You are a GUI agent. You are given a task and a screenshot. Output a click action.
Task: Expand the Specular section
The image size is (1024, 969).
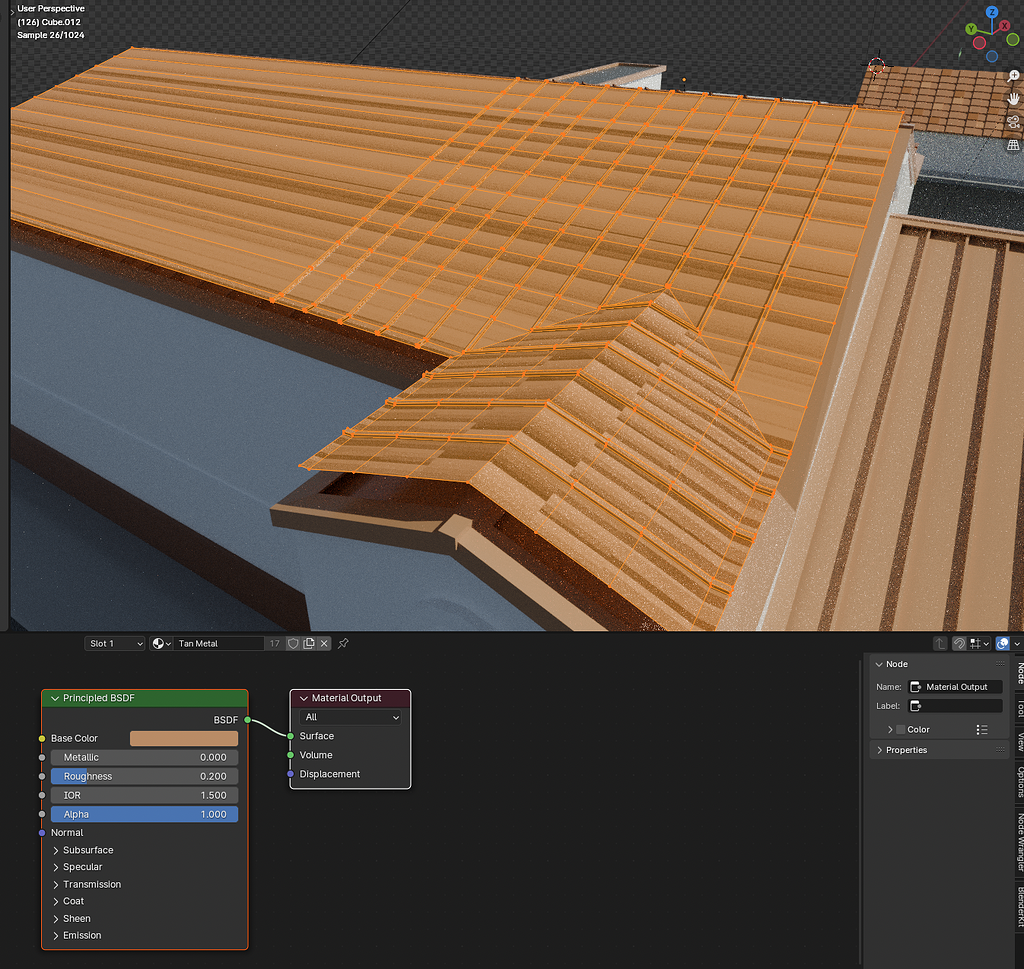[x=56, y=867]
